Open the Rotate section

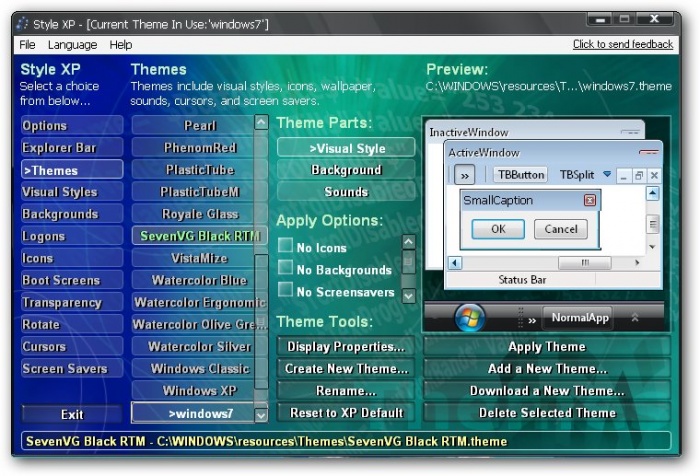coord(72,324)
